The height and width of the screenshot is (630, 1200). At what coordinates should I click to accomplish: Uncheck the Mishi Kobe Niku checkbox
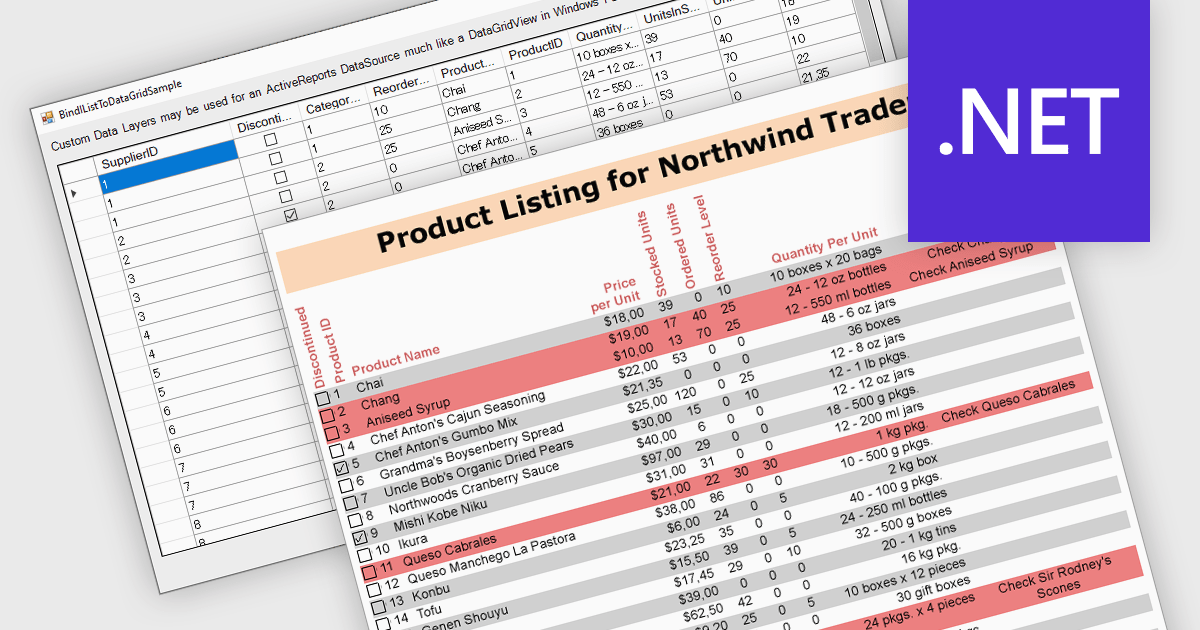coord(361,538)
